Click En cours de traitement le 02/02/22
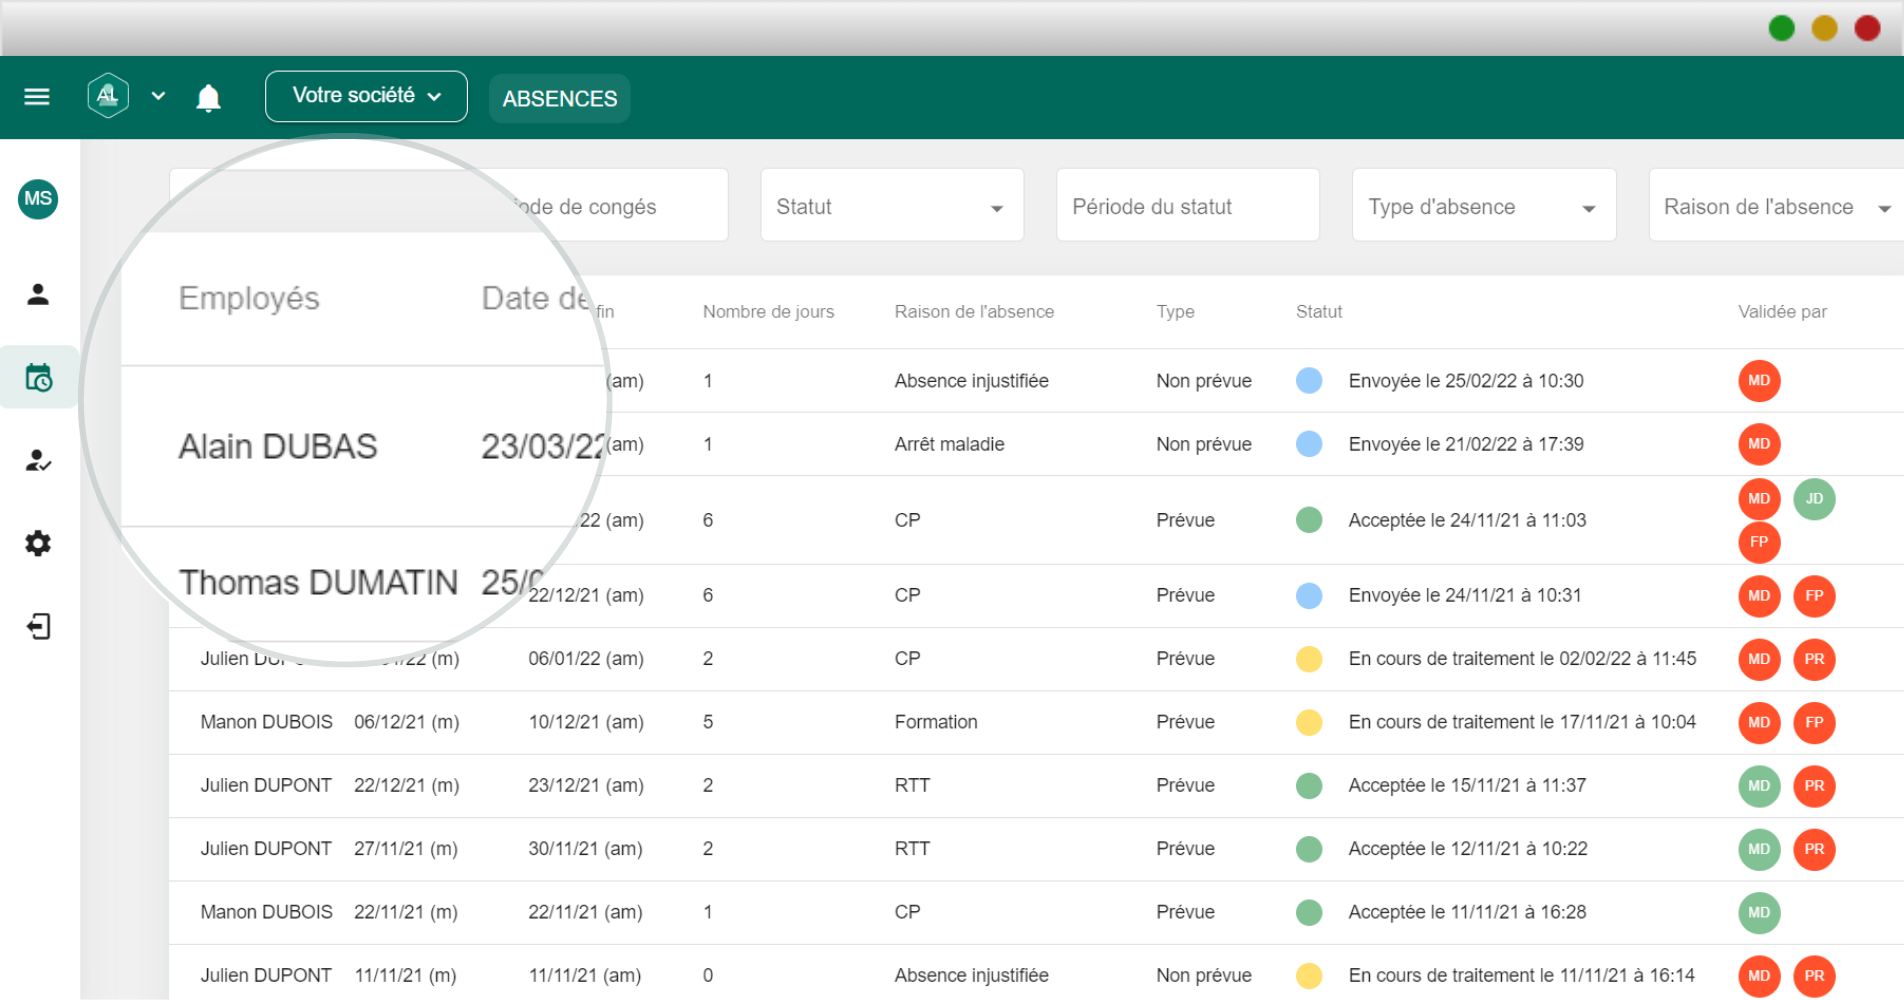This screenshot has width=1904, height=1000. [1522, 658]
